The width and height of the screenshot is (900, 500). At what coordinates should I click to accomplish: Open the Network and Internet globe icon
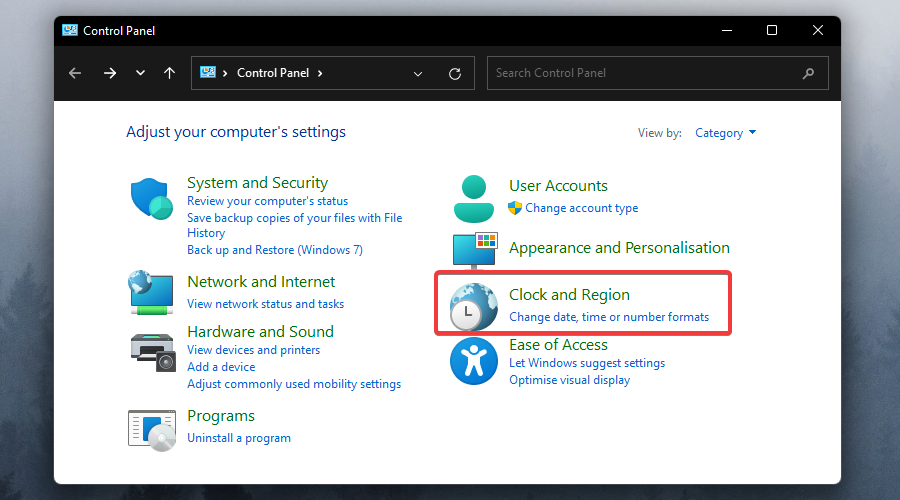click(151, 293)
